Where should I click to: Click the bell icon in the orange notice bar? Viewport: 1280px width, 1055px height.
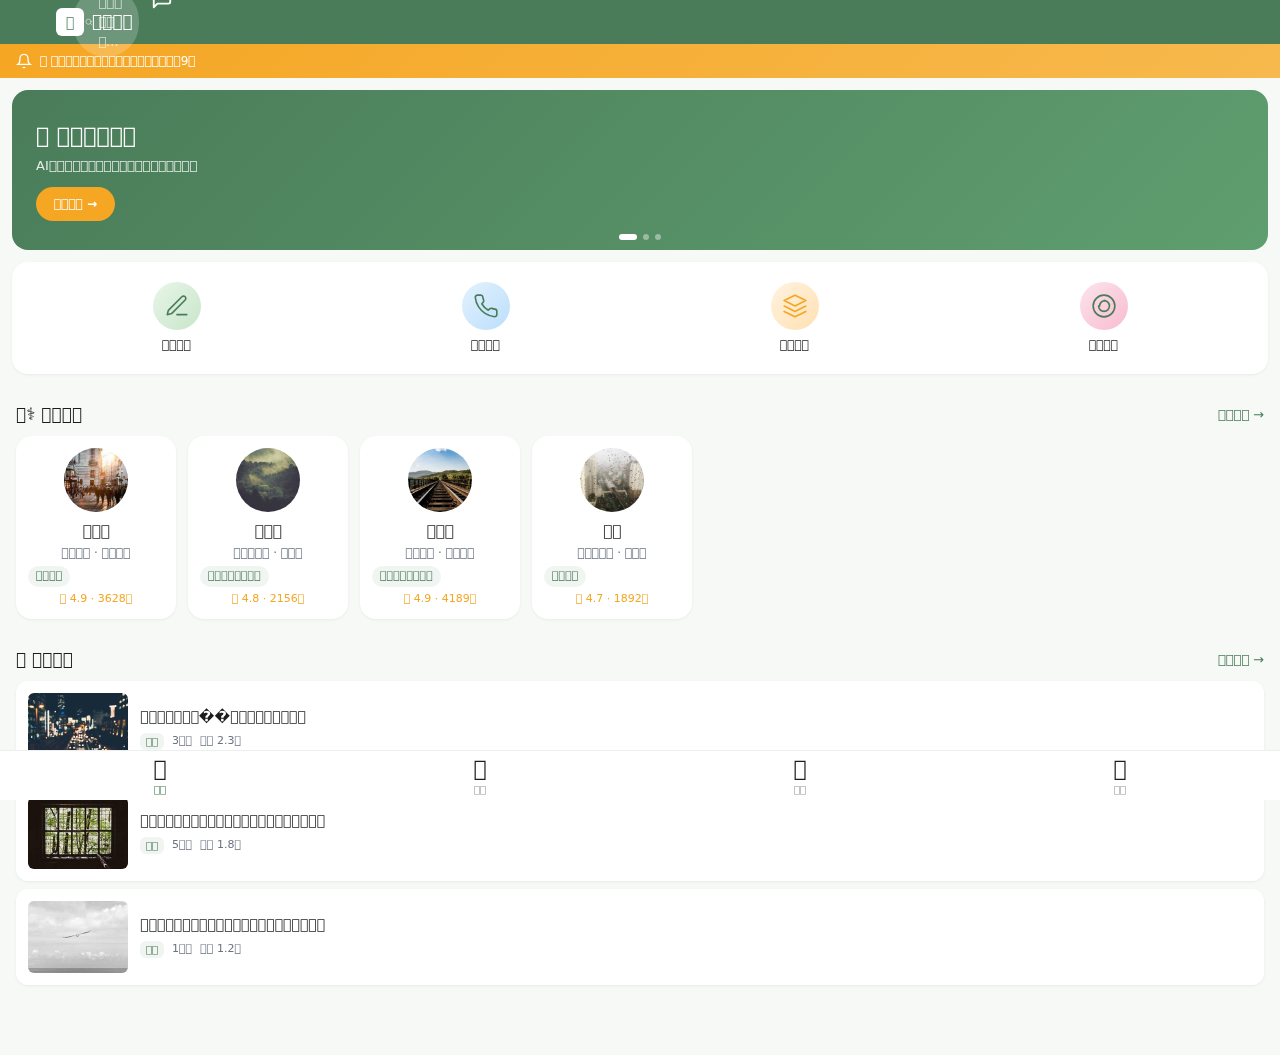point(24,61)
